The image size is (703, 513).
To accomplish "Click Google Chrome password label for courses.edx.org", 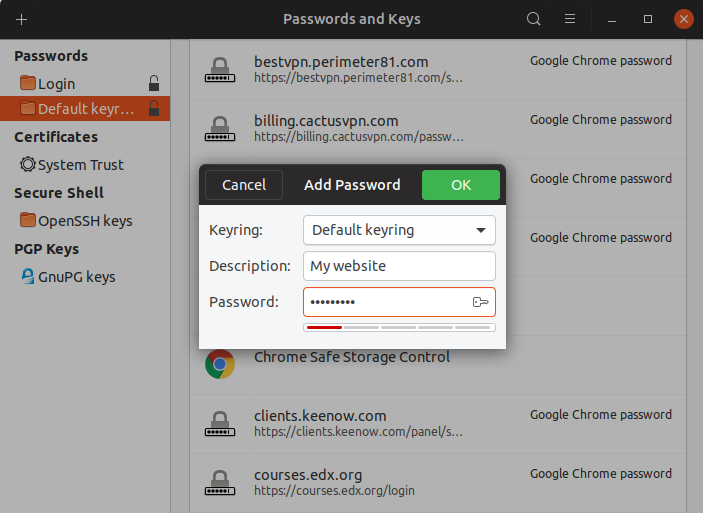I will coord(601,474).
